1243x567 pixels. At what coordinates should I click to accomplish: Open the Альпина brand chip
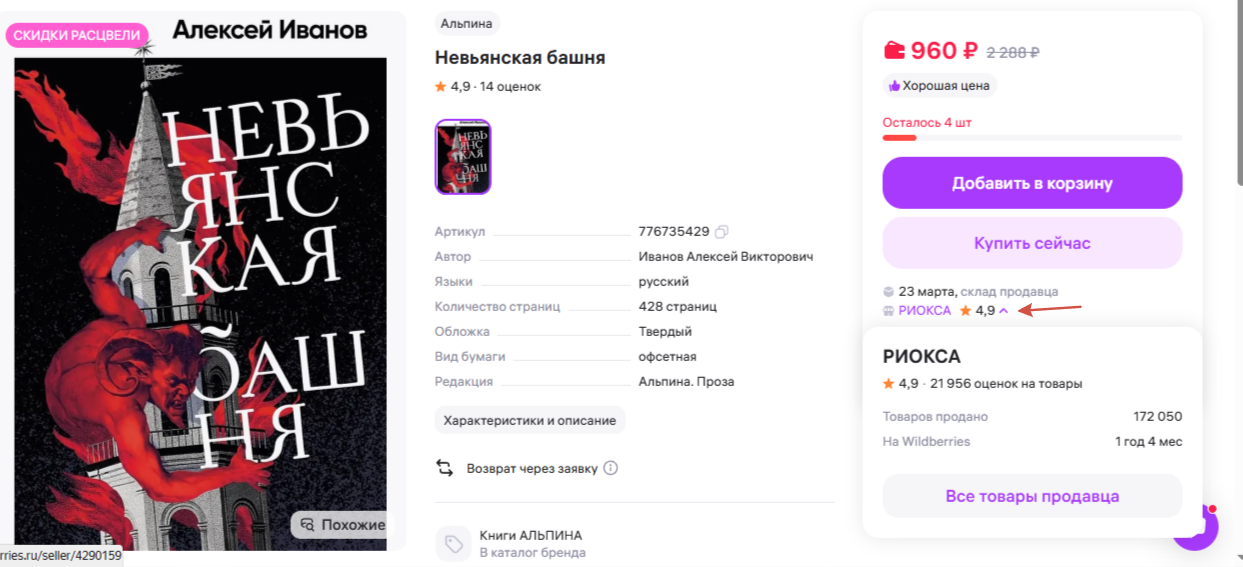pyautogui.click(x=467, y=23)
